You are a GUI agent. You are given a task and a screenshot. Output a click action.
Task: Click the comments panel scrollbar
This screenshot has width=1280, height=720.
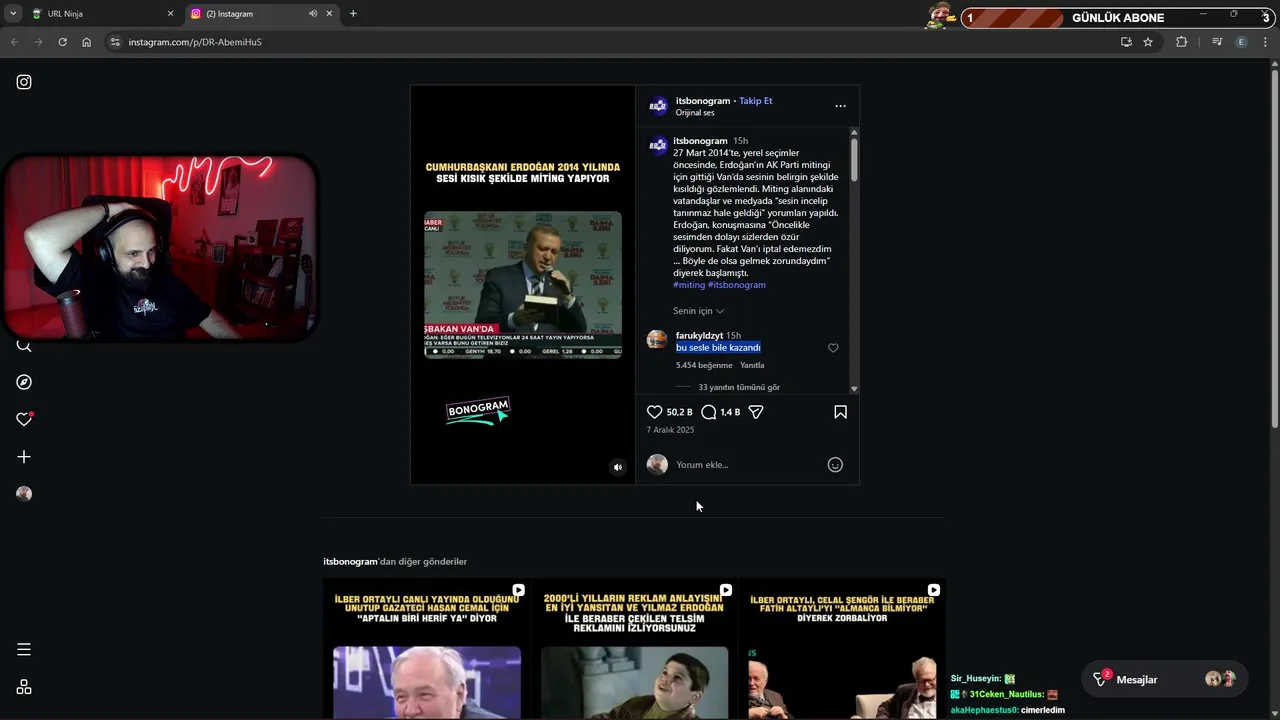854,160
